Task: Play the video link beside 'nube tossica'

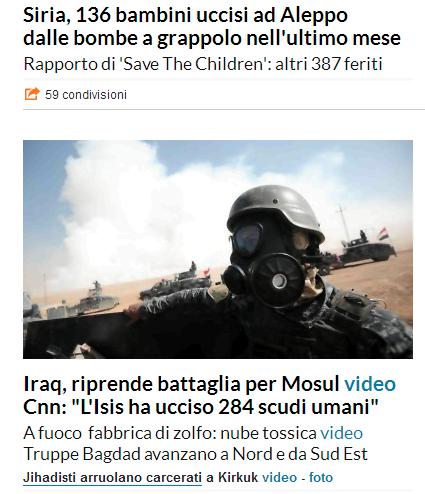Action: pos(342,433)
